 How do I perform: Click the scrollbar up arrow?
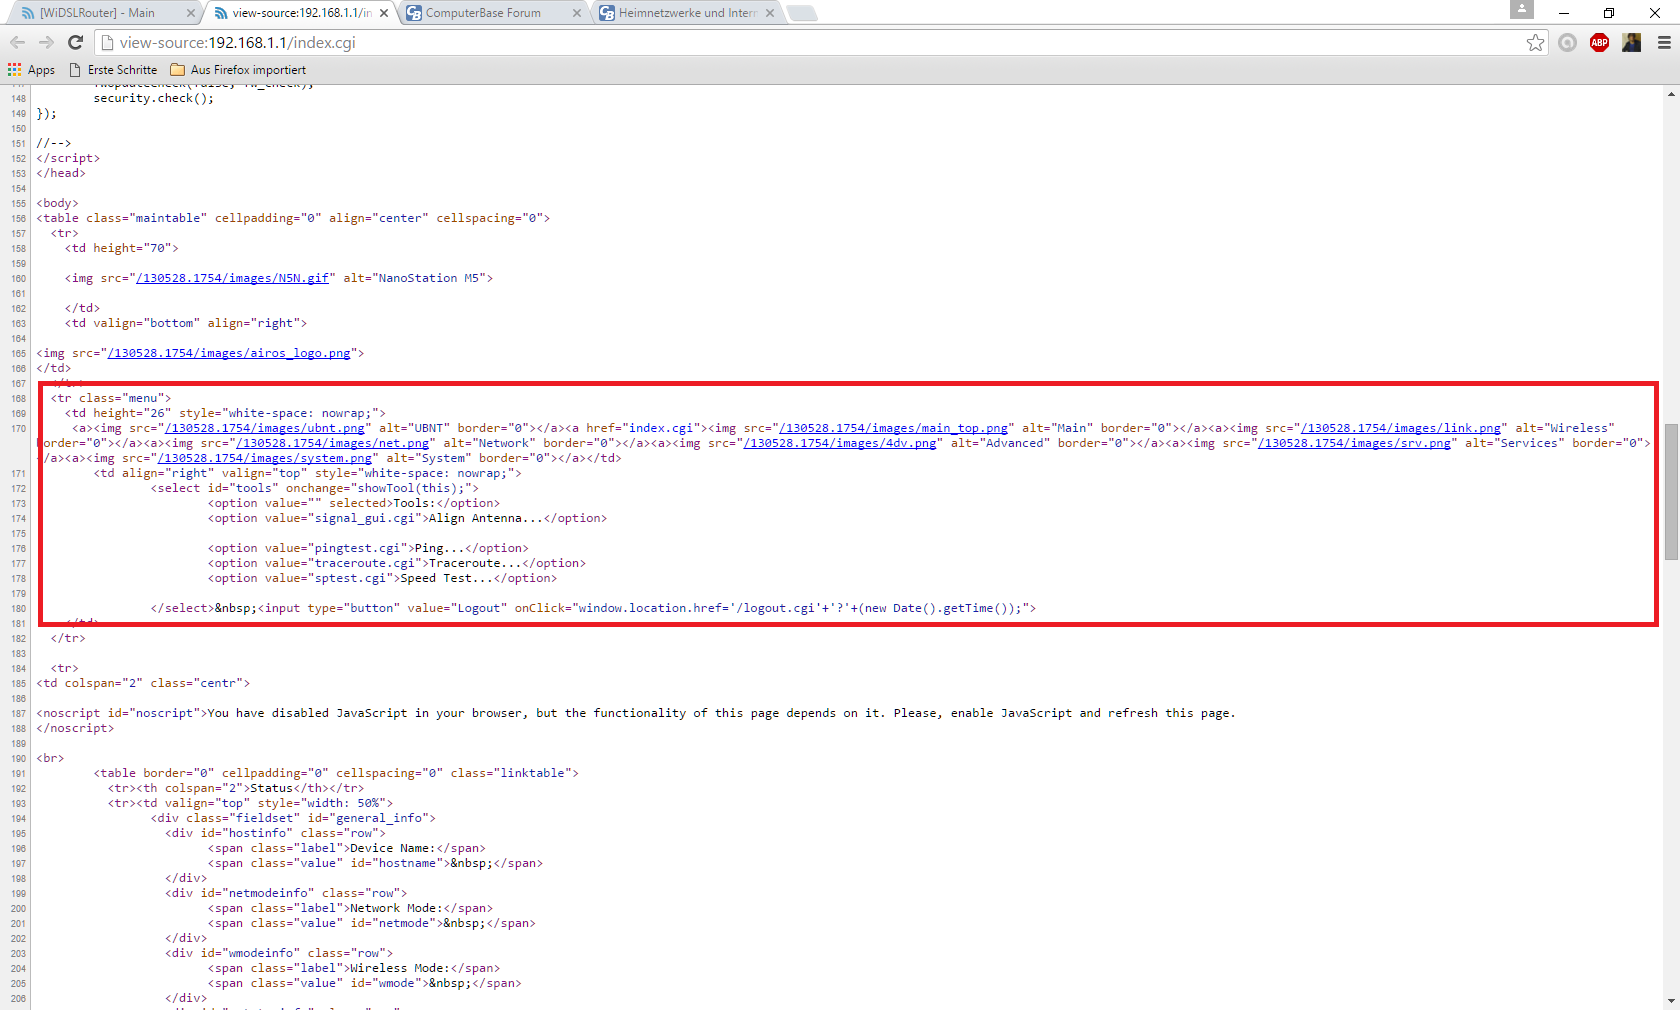tap(1671, 94)
